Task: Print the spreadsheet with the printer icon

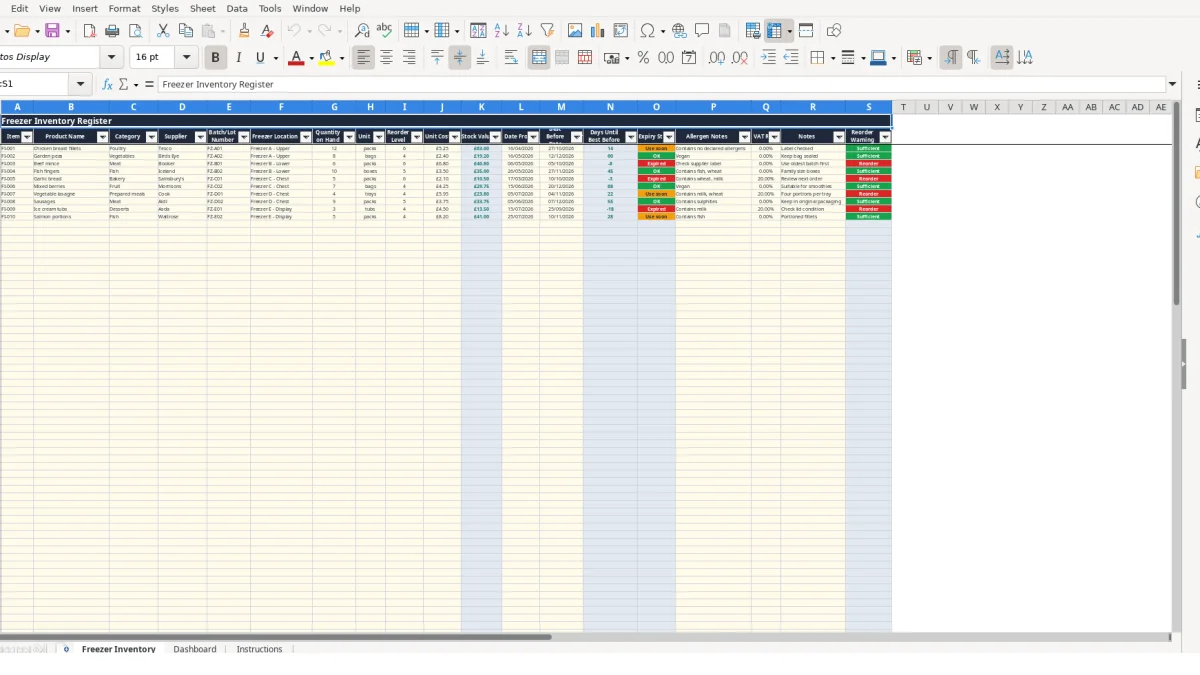Action: pyautogui.click(x=113, y=31)
